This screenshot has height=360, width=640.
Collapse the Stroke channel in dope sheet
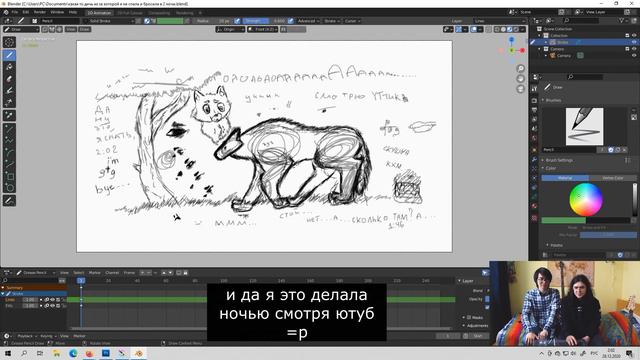pyautogui.click(x=3, y=293)
